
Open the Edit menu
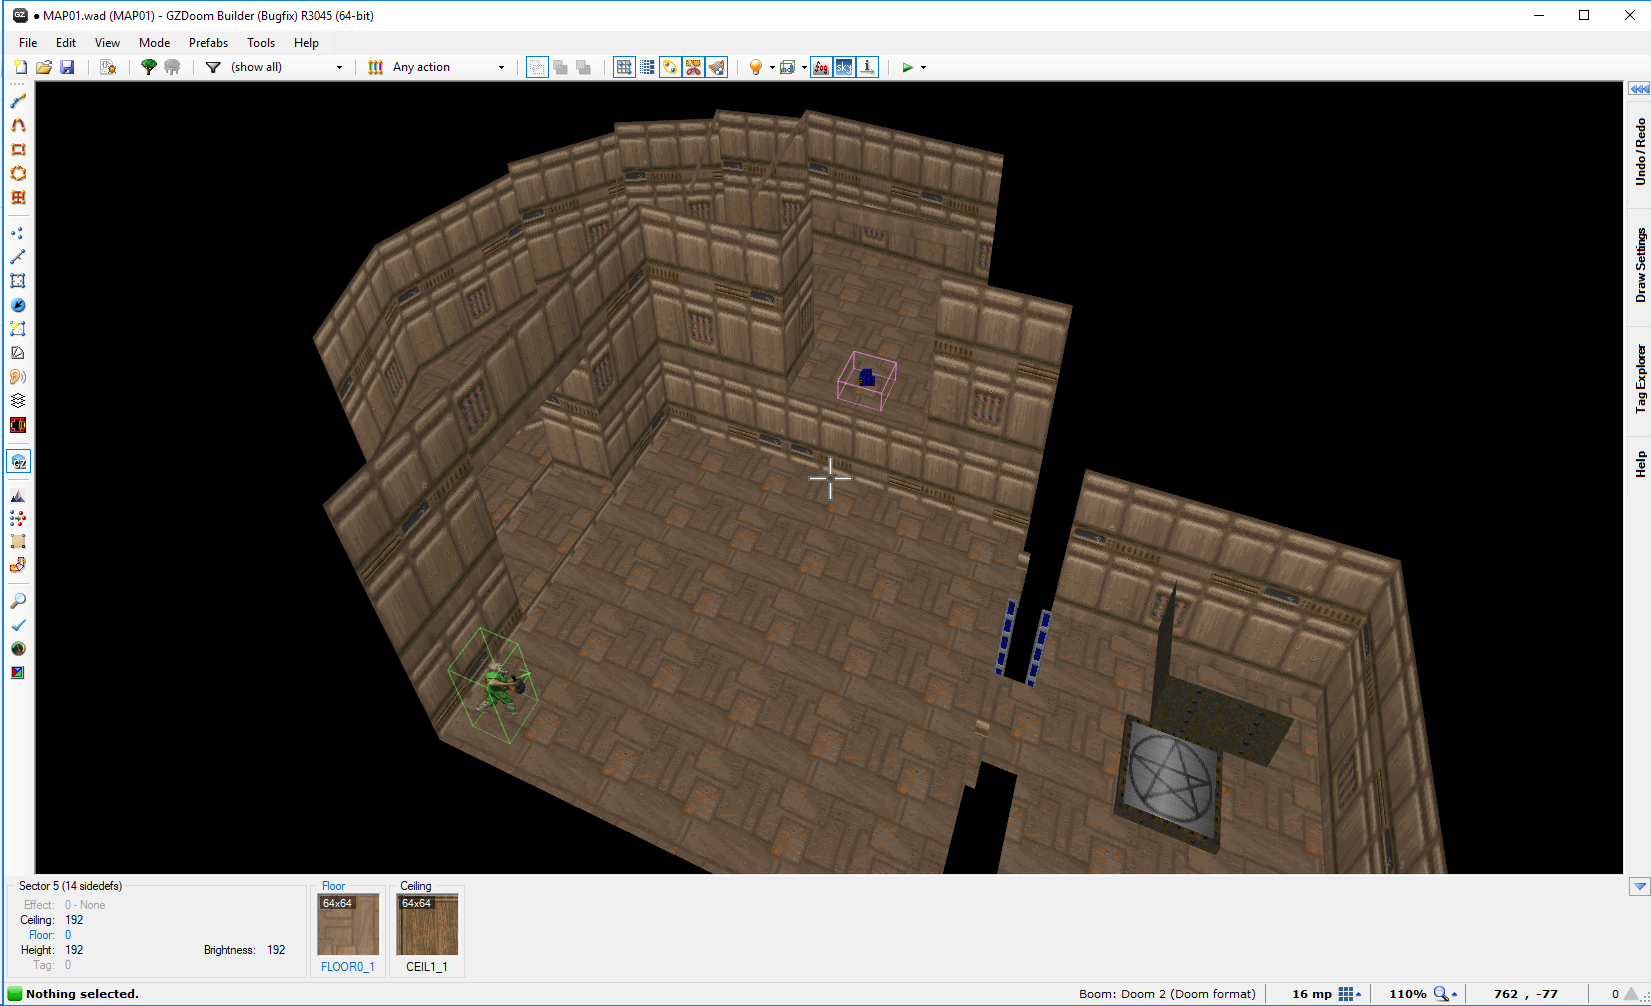pyautogui.click(x=66, y=43)
